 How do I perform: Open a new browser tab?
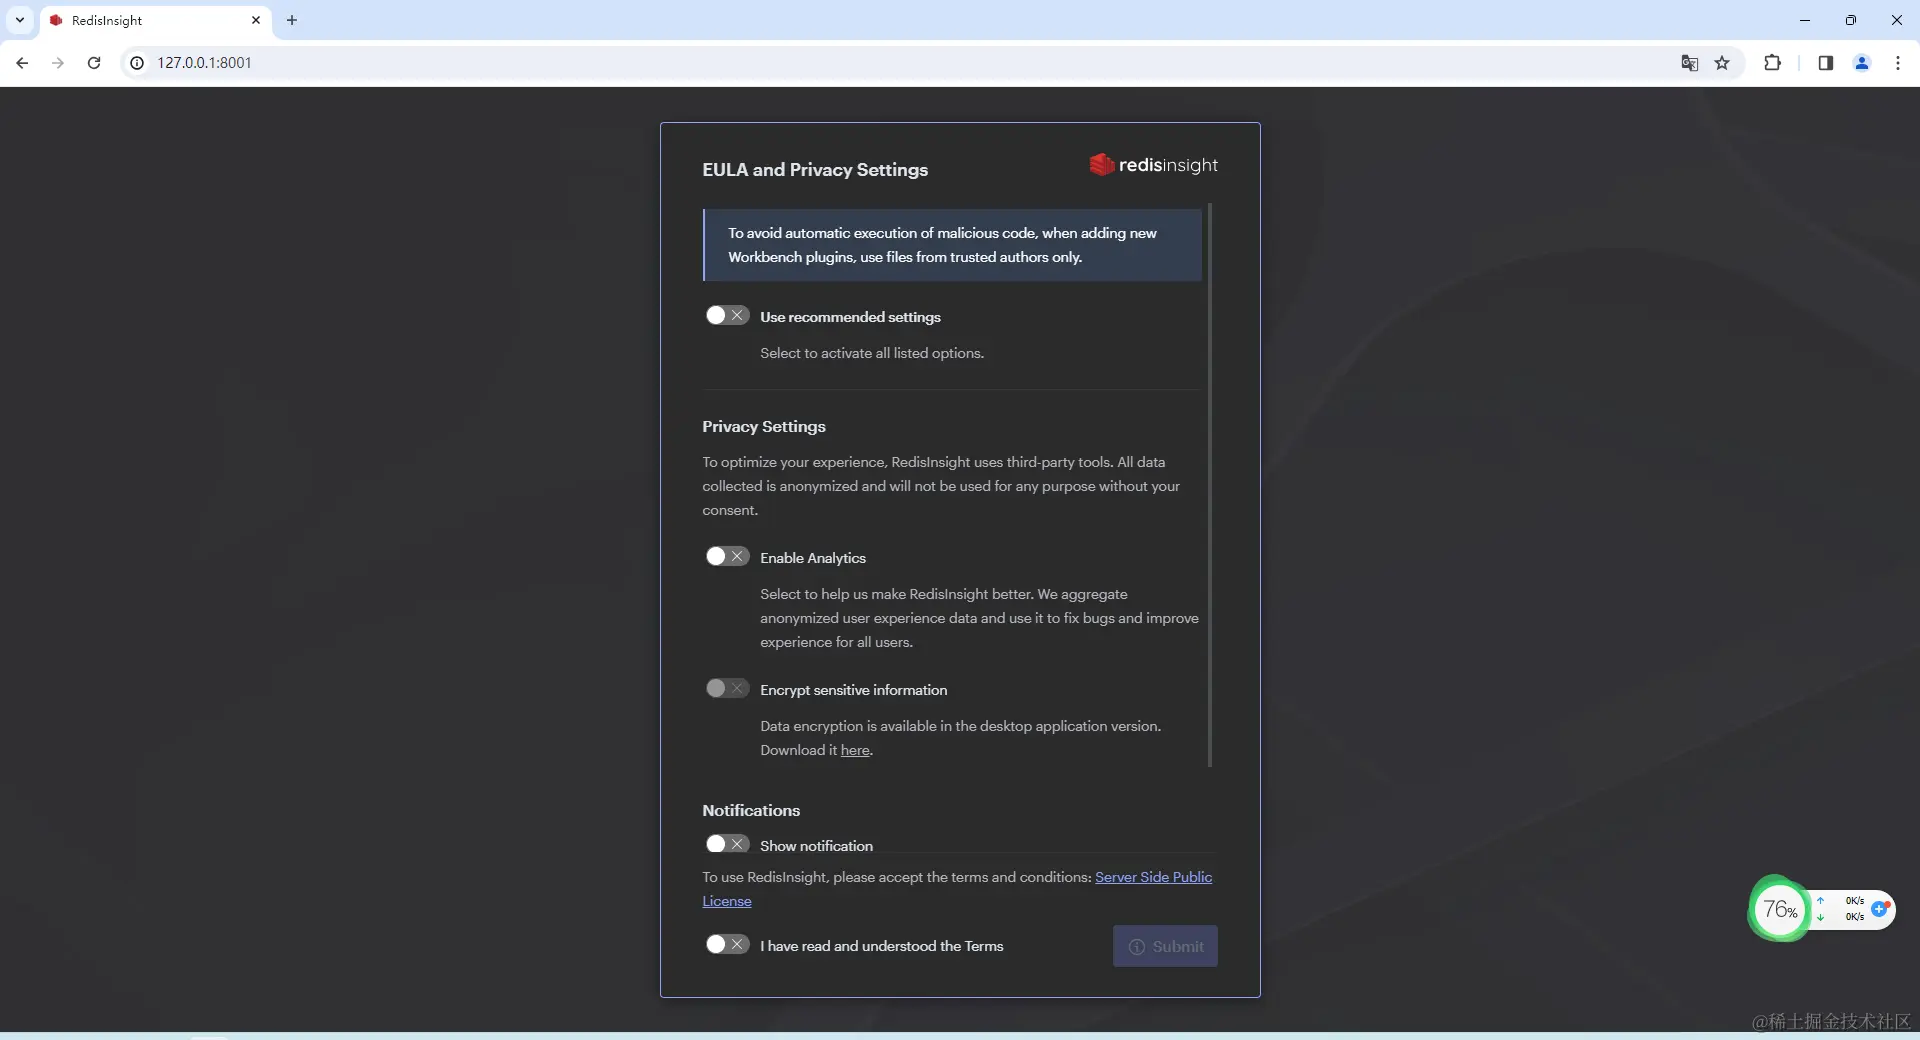[291, 20]
